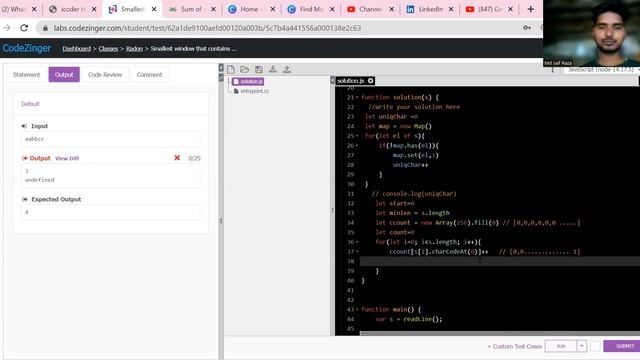Viewport: 640px width, 360px height.
Task: Reload the browser page
Action: (24, 28)
